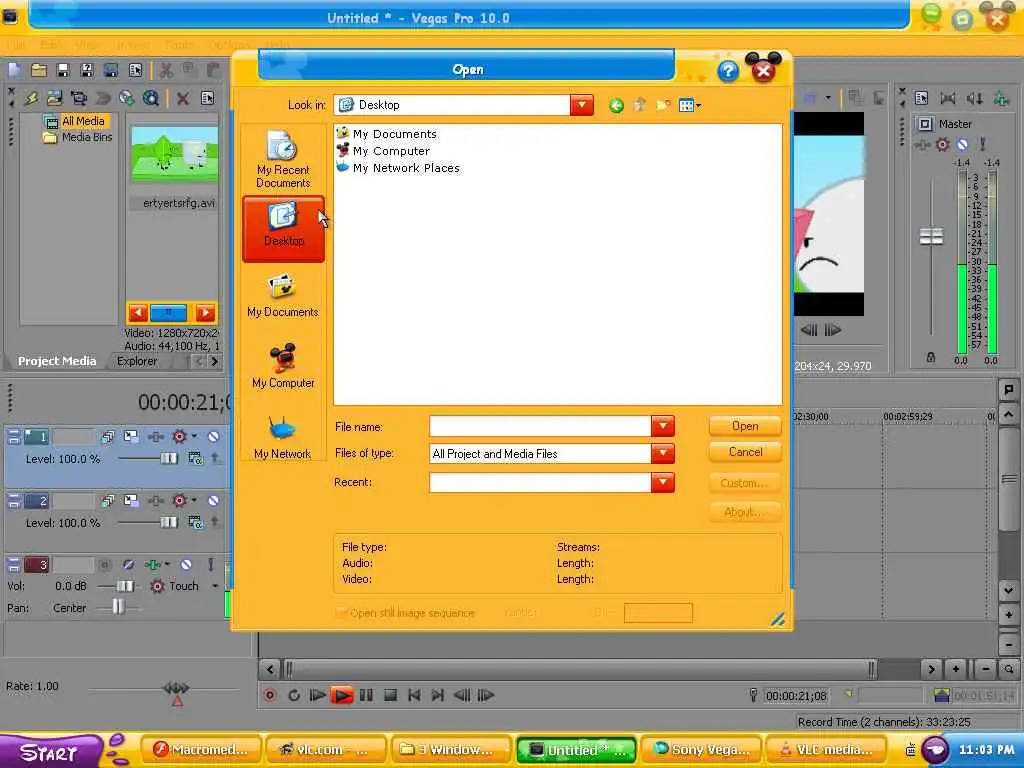The width and height of the screenshot is (1024, 768).
Task: Switch to Sony Vega taskbar window
Action: [702, 750]
